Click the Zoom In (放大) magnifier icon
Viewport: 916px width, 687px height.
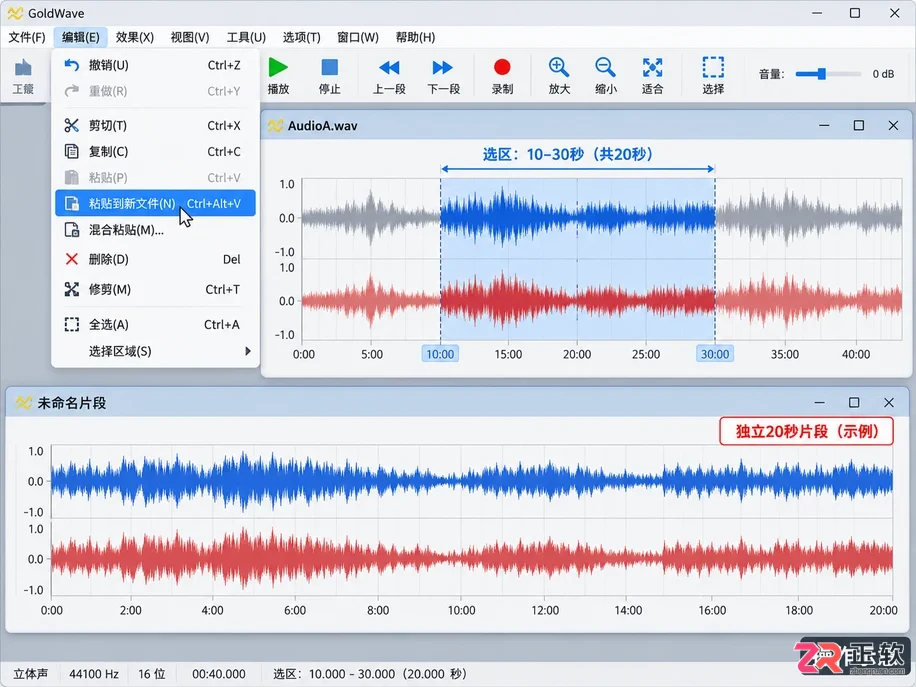pyautogui.click(x=559, y=68)
